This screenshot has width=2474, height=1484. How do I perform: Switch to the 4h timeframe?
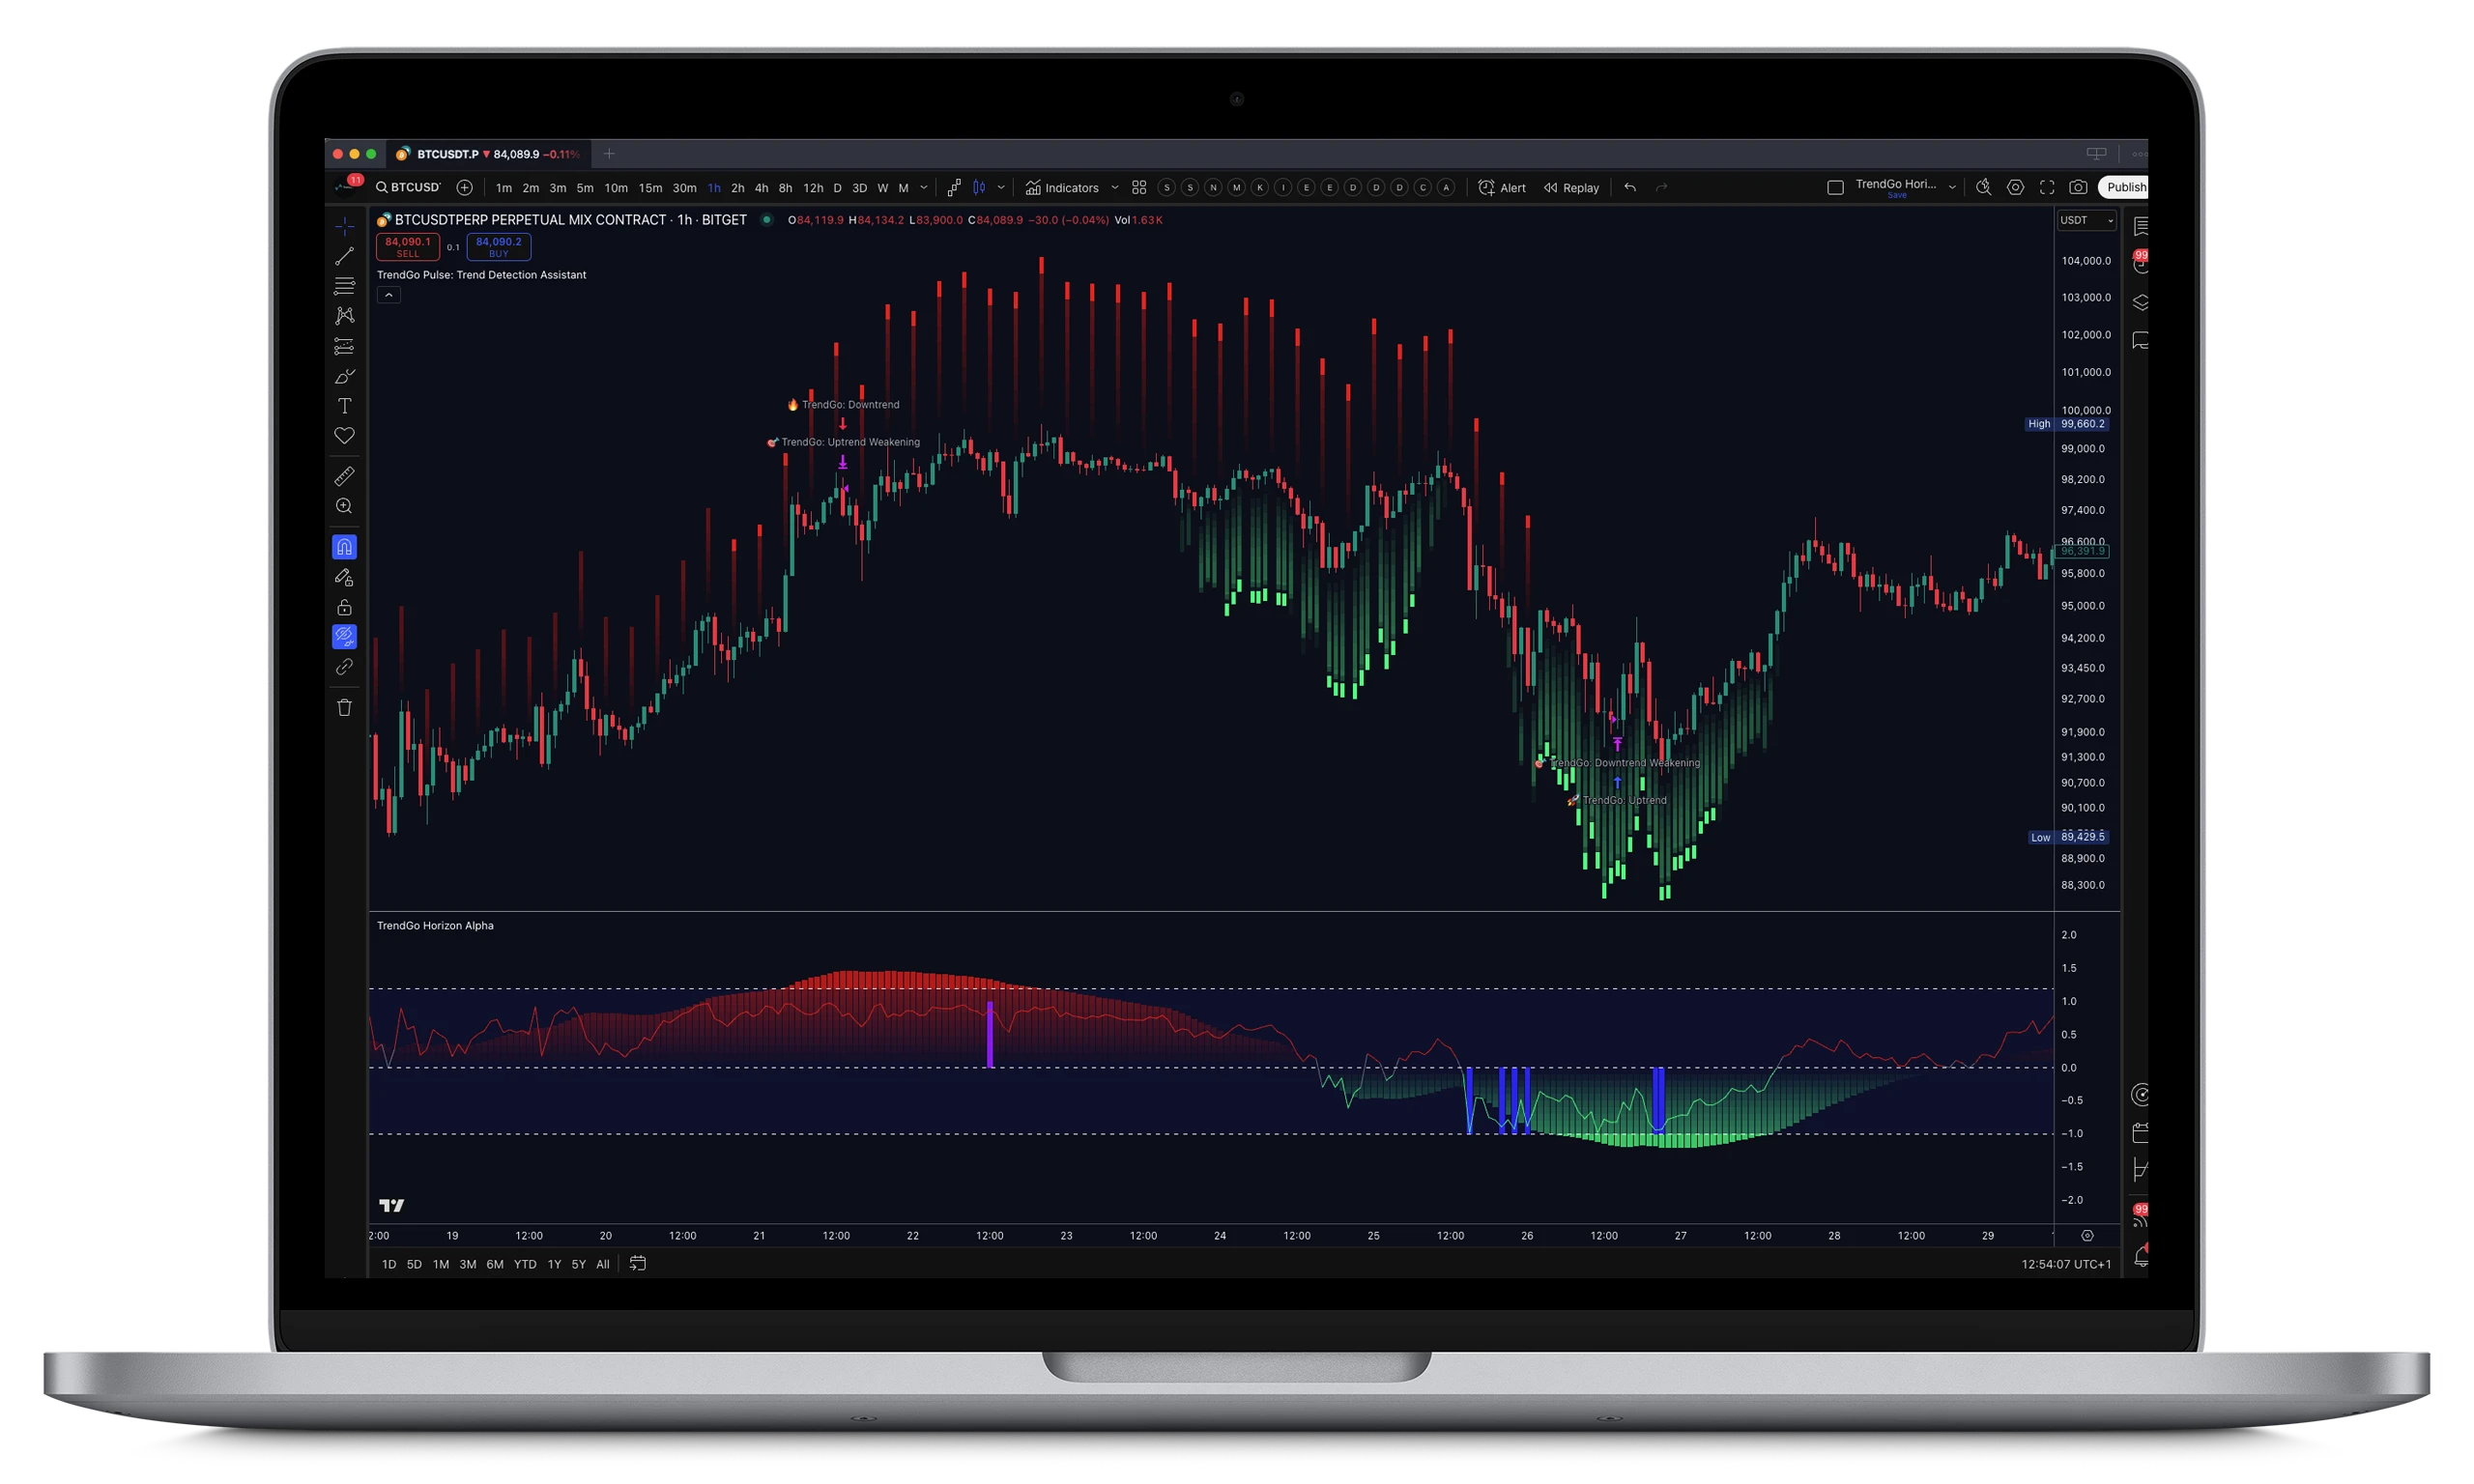[761, 188]
